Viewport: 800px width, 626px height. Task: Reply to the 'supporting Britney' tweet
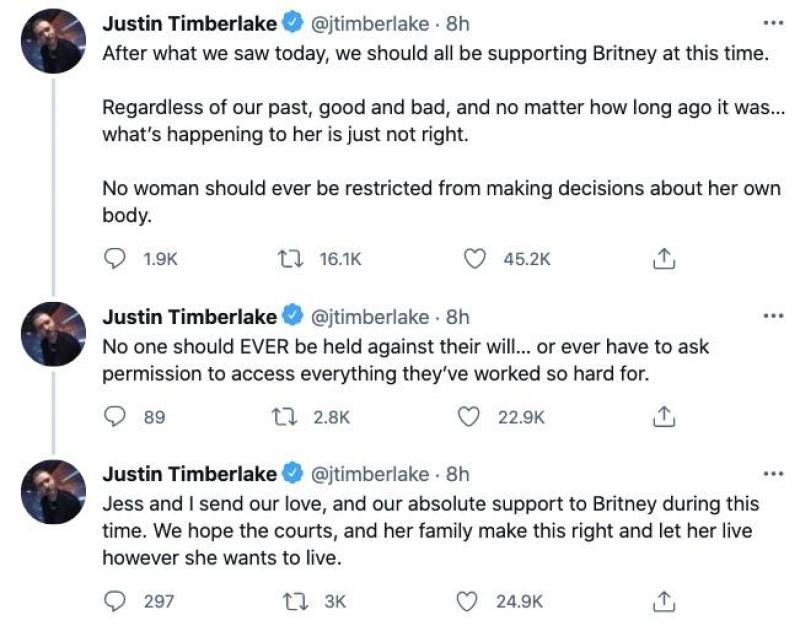[x=115, y=259]
